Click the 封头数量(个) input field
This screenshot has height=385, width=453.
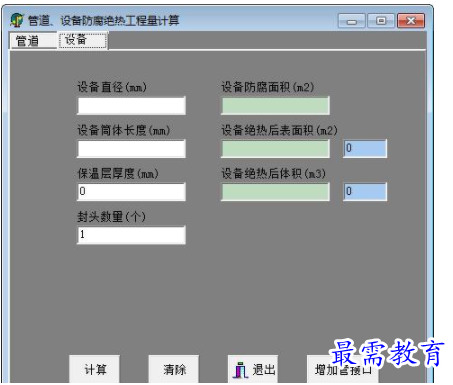pyautogui.click(x=131, y=235)
